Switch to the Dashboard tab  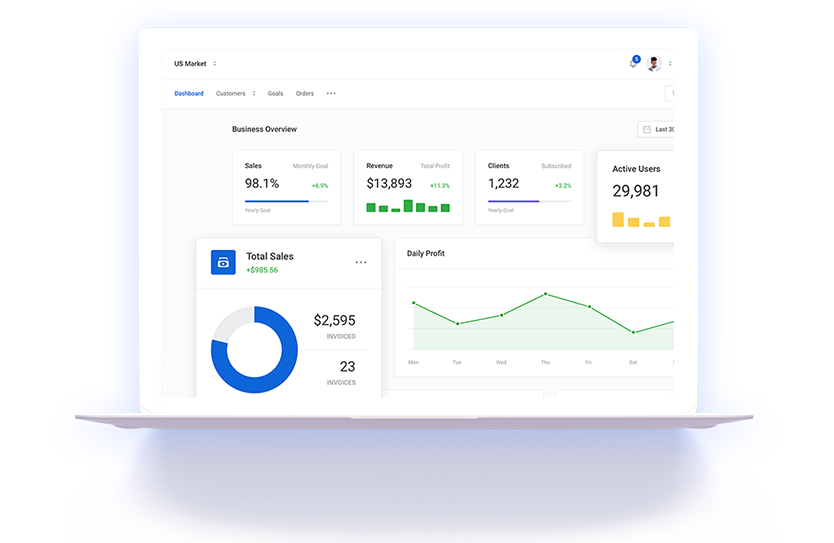pos(189,94)
